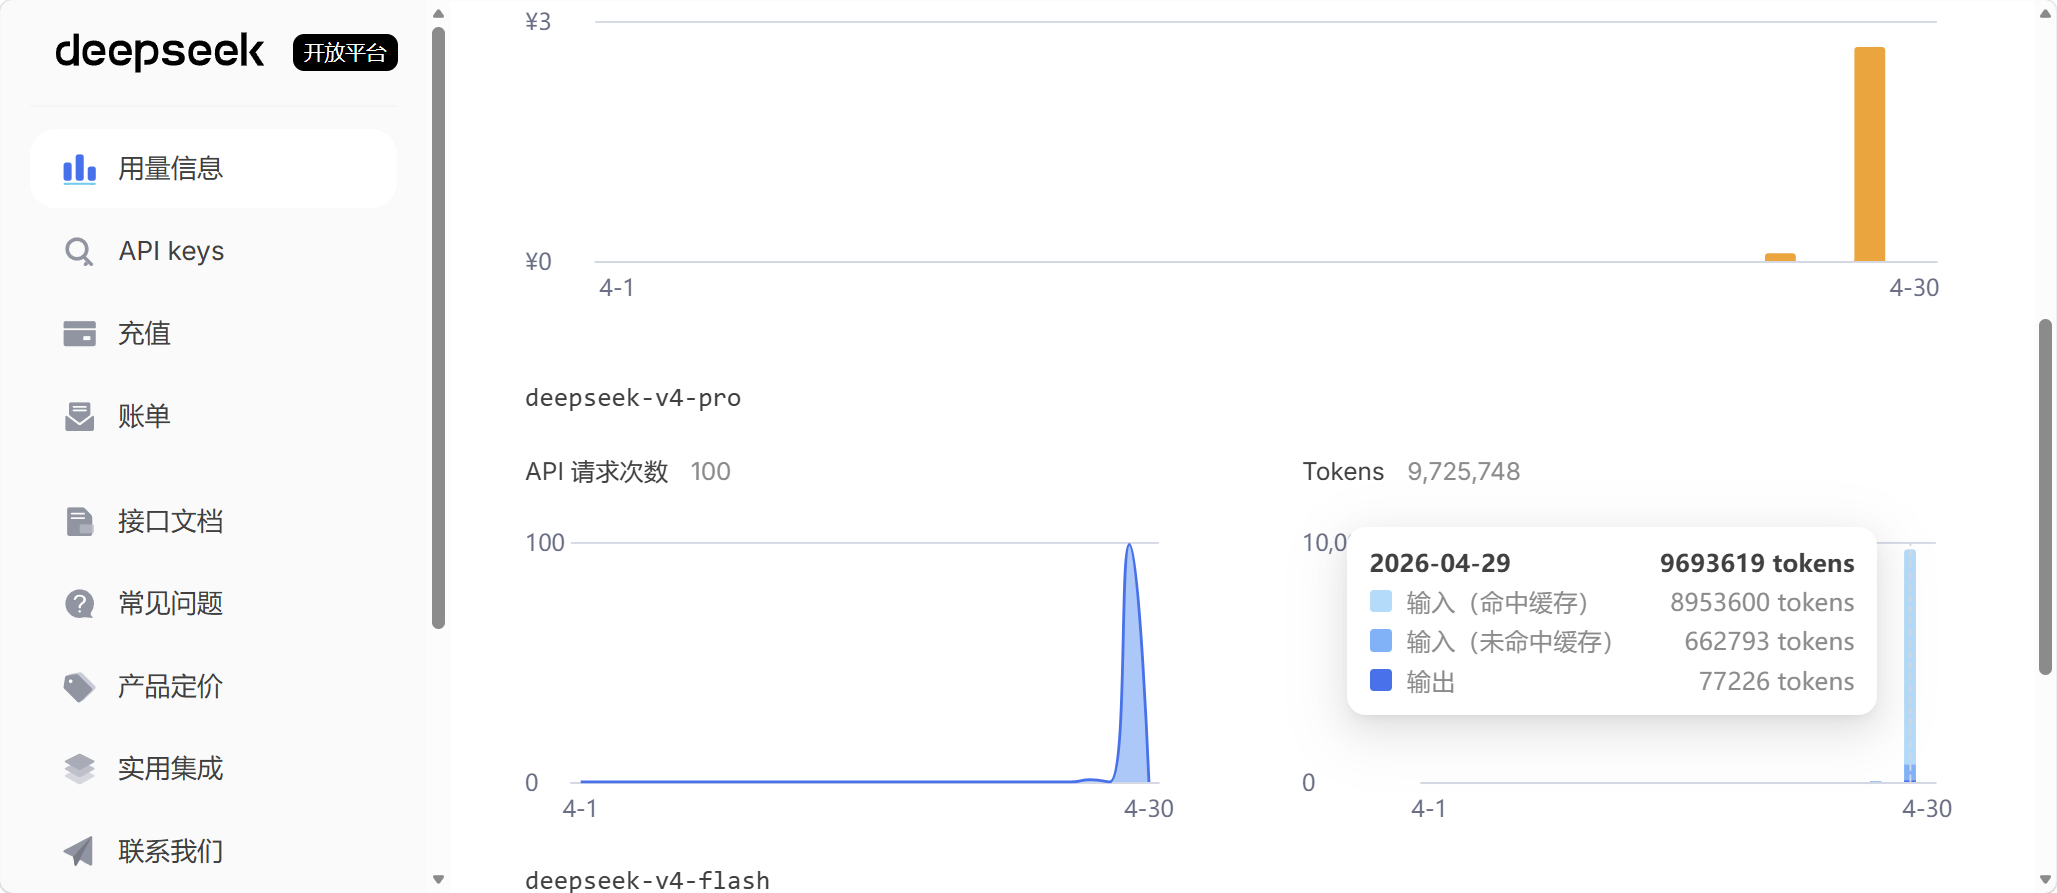Image resolution: width=2057 pixels, height=893 pixels.
Task: Click the Tokens total 9,725,748
Action: point(1464,472)
